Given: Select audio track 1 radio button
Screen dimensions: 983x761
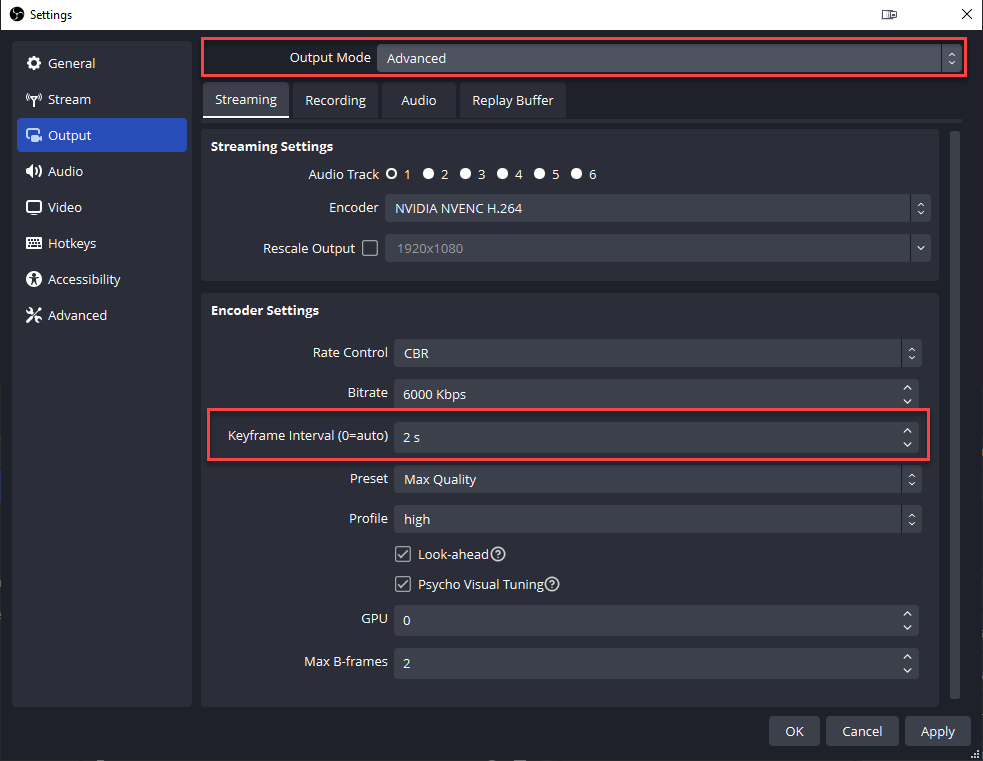Looking at the screenshot, I should tap(392, 174).
